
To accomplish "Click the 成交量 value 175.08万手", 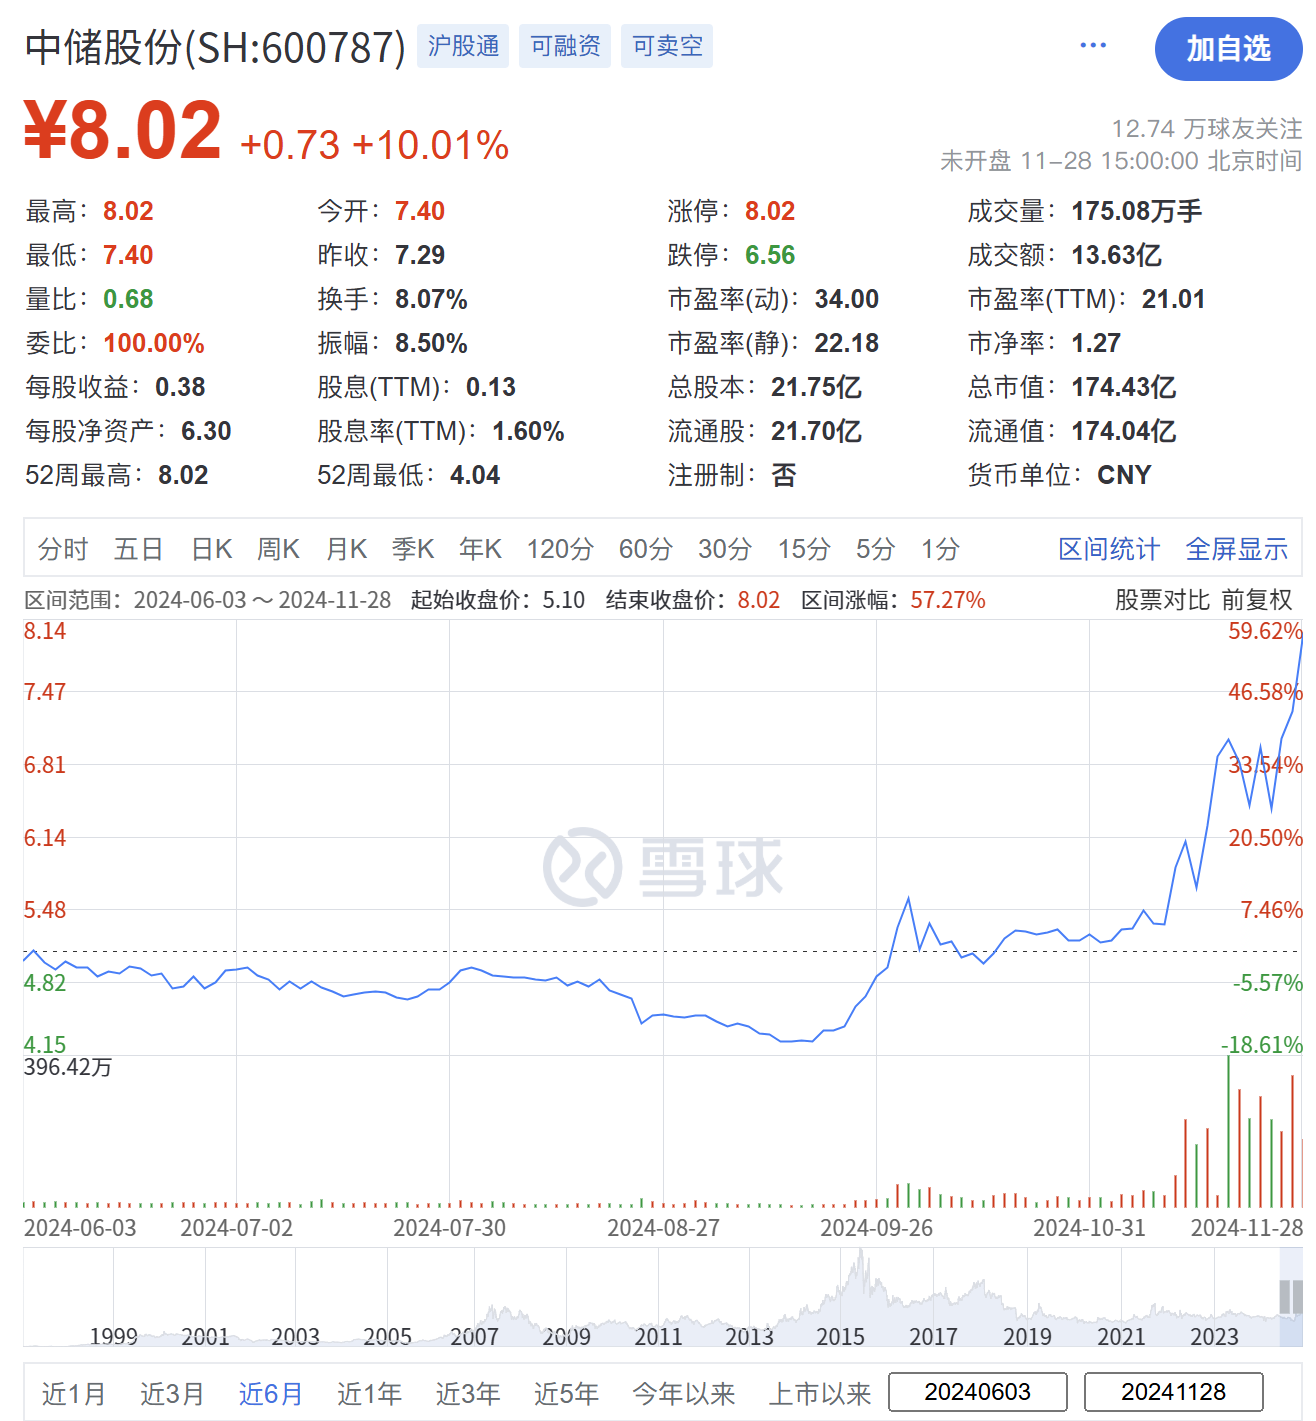I will [x=1137, y=211].
